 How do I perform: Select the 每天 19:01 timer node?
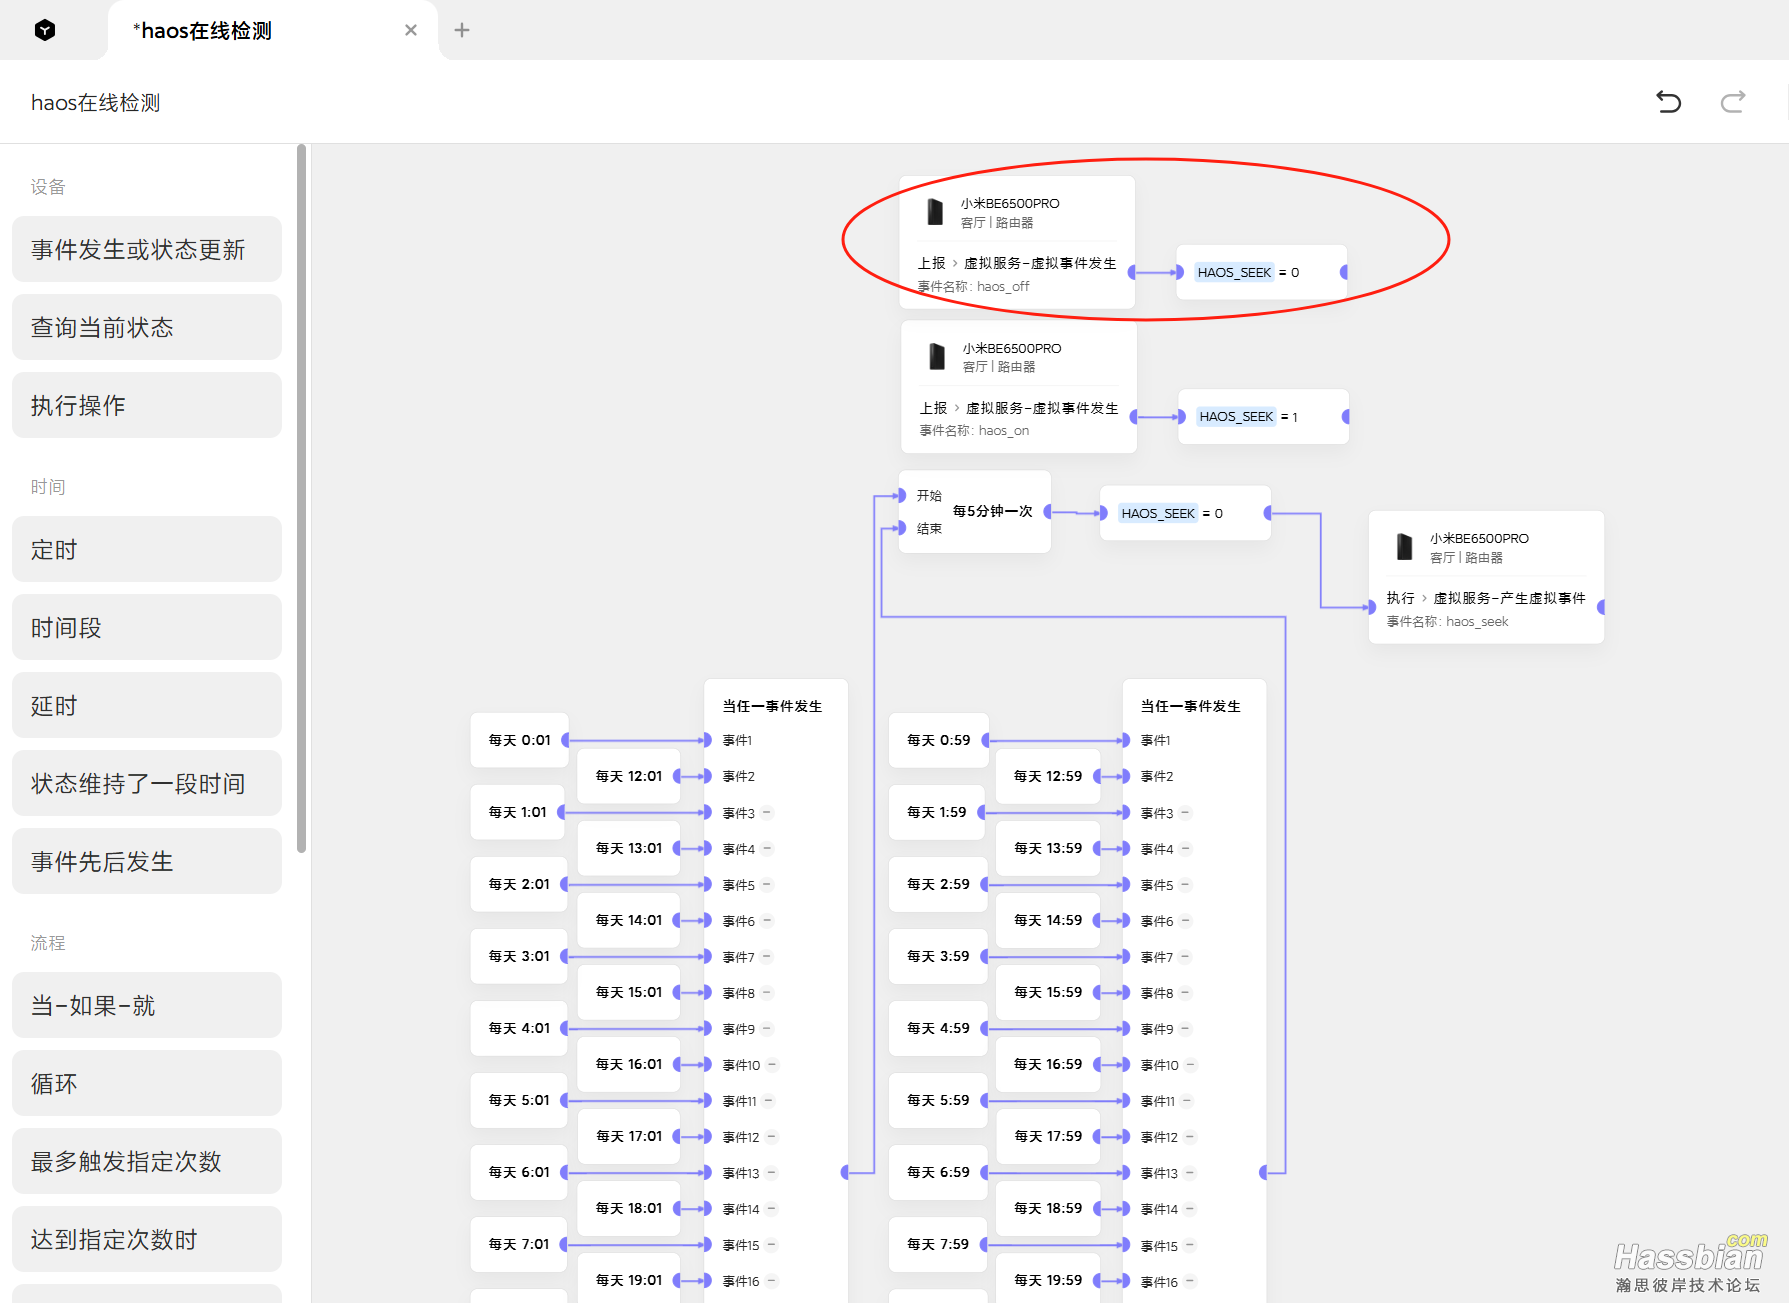(x=629, y=1280)
